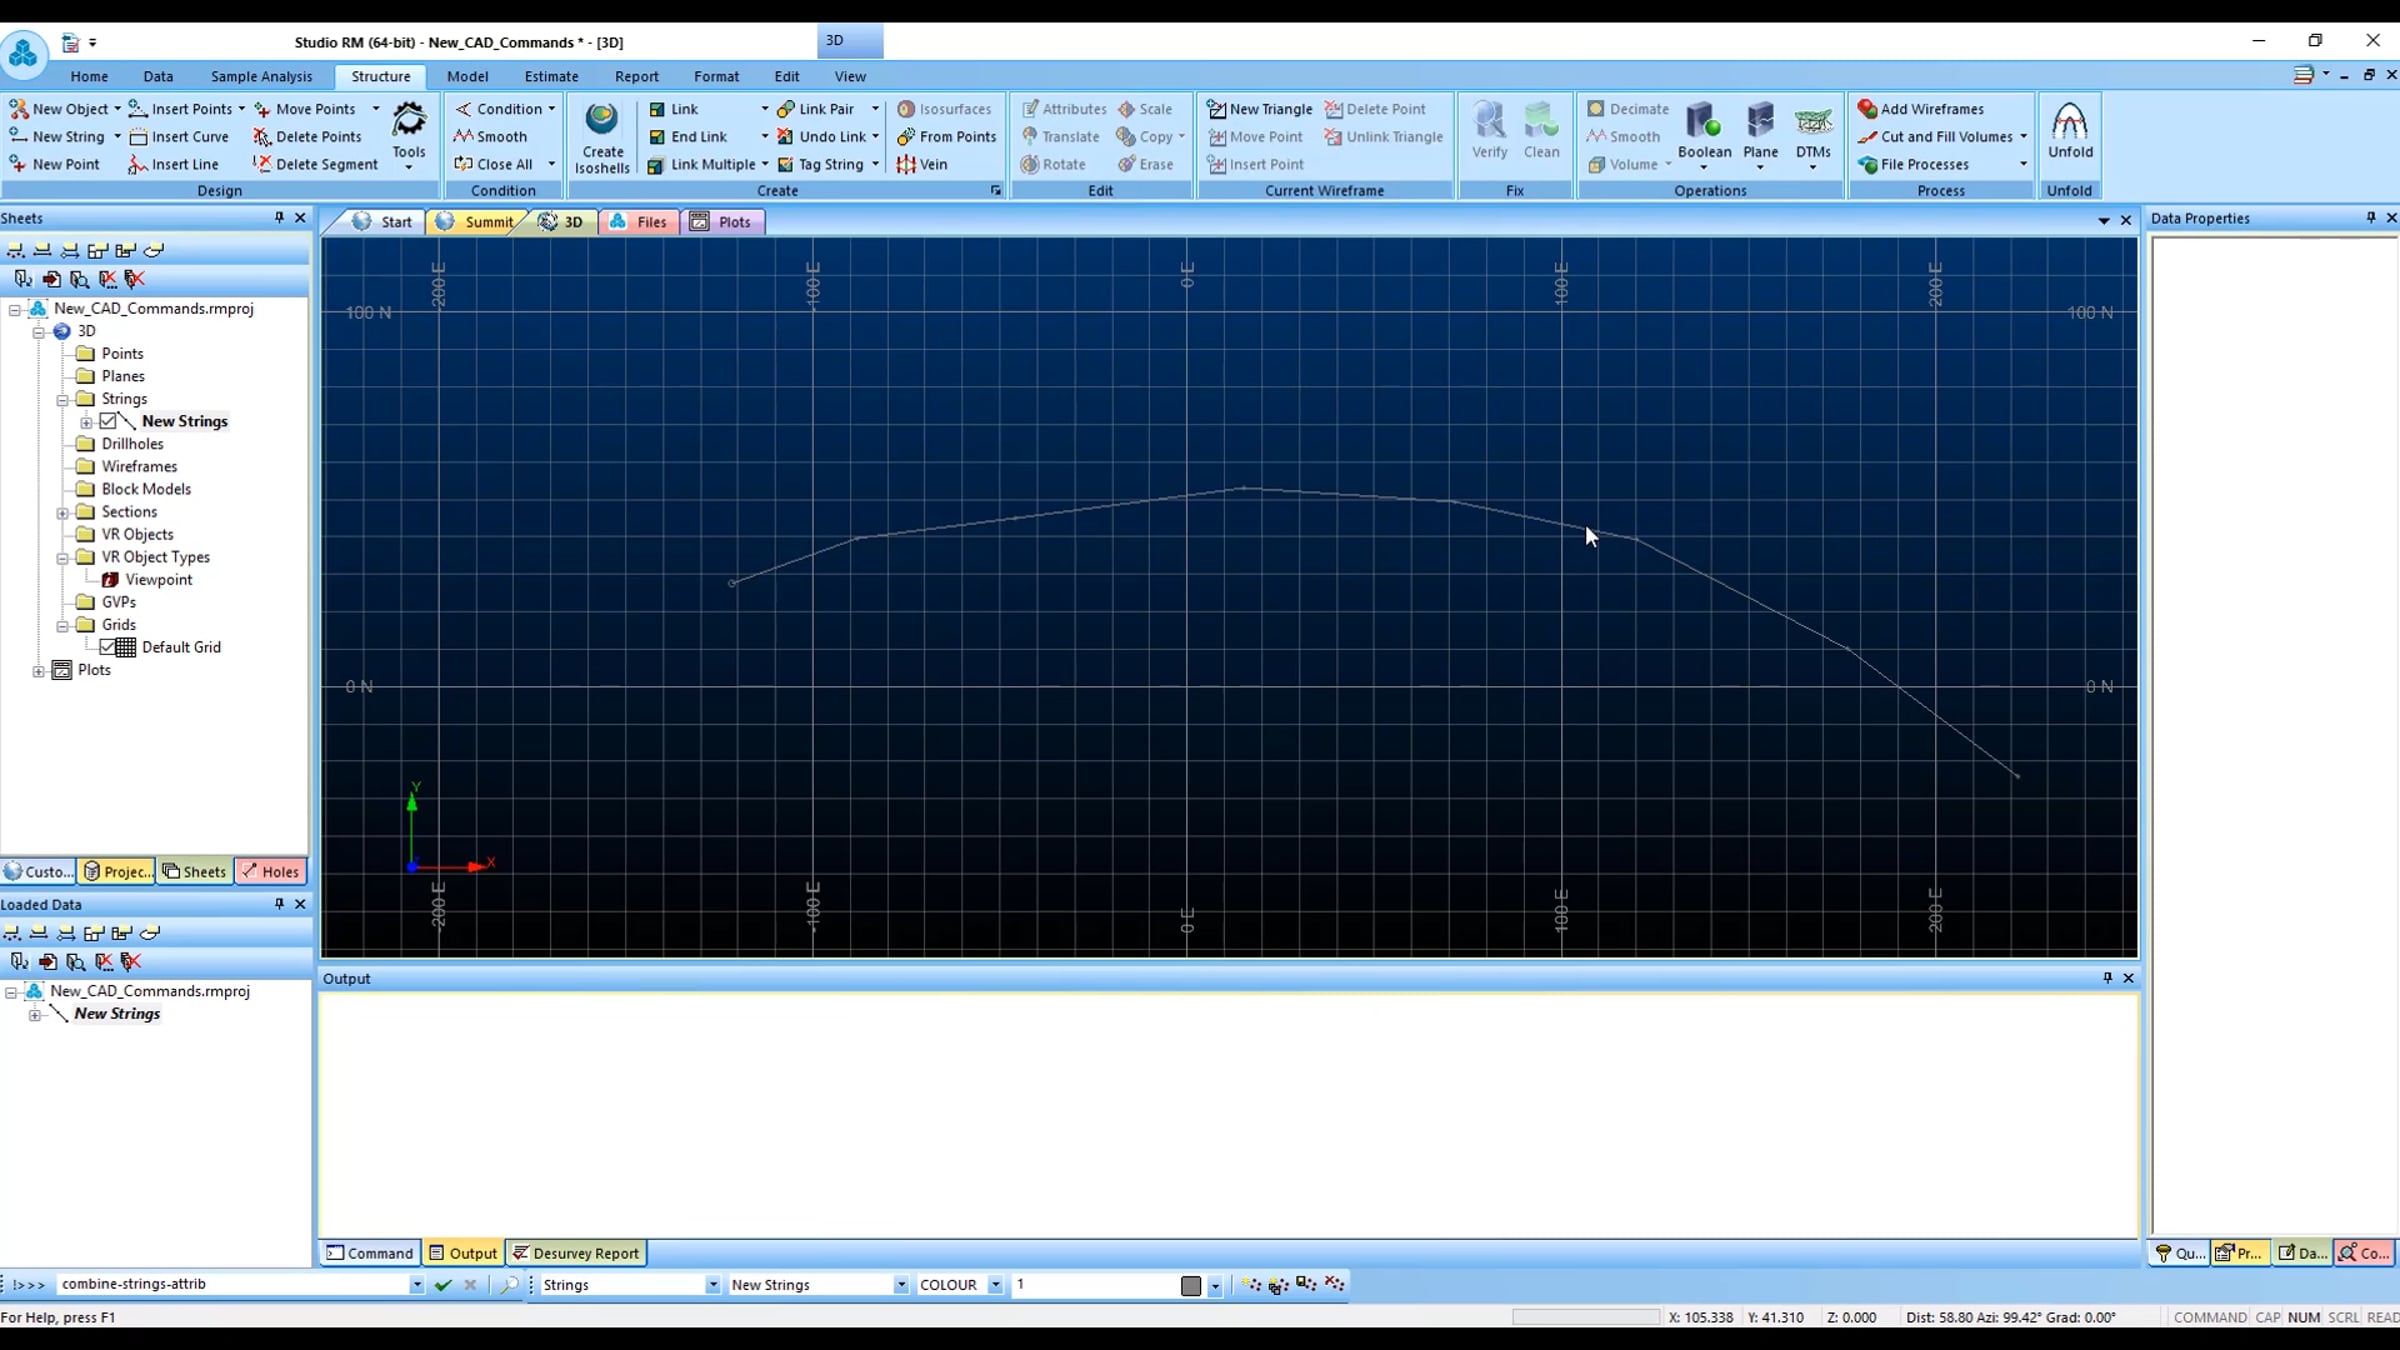
Task: Switch to the Files view tab
Action: point(639,222)
